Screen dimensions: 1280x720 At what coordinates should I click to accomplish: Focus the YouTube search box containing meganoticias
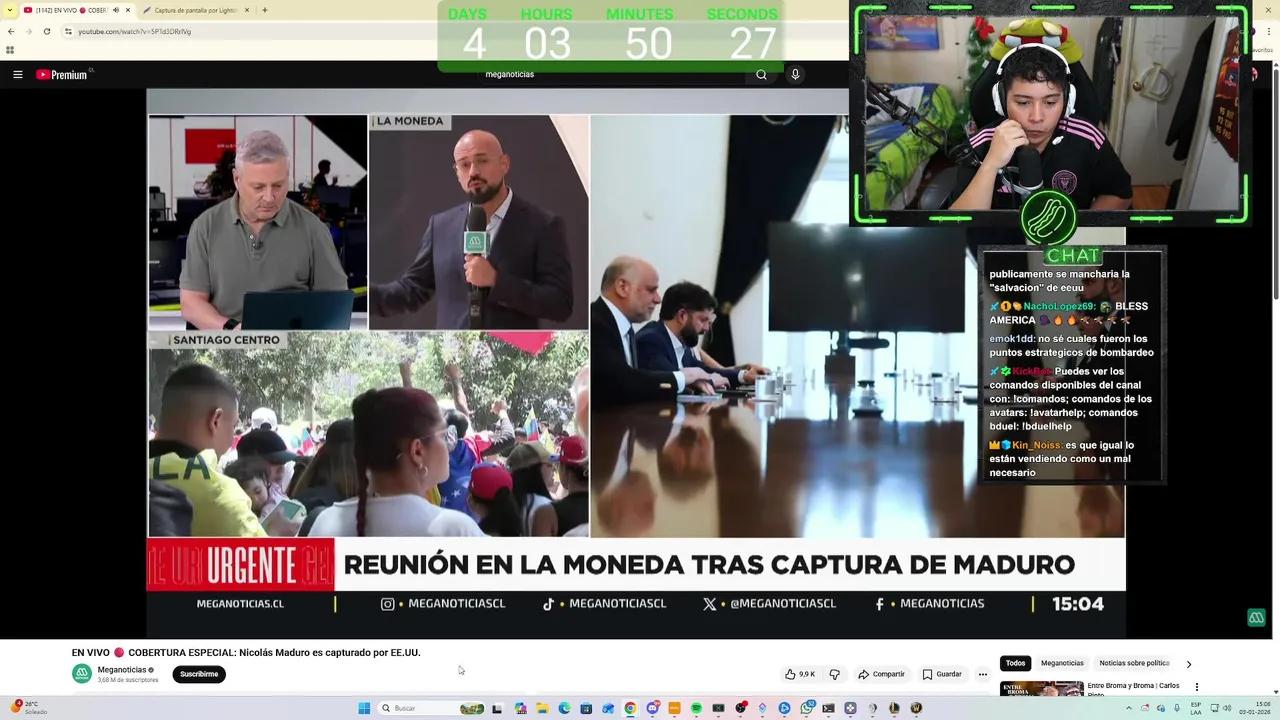click(x=610, y=75)
